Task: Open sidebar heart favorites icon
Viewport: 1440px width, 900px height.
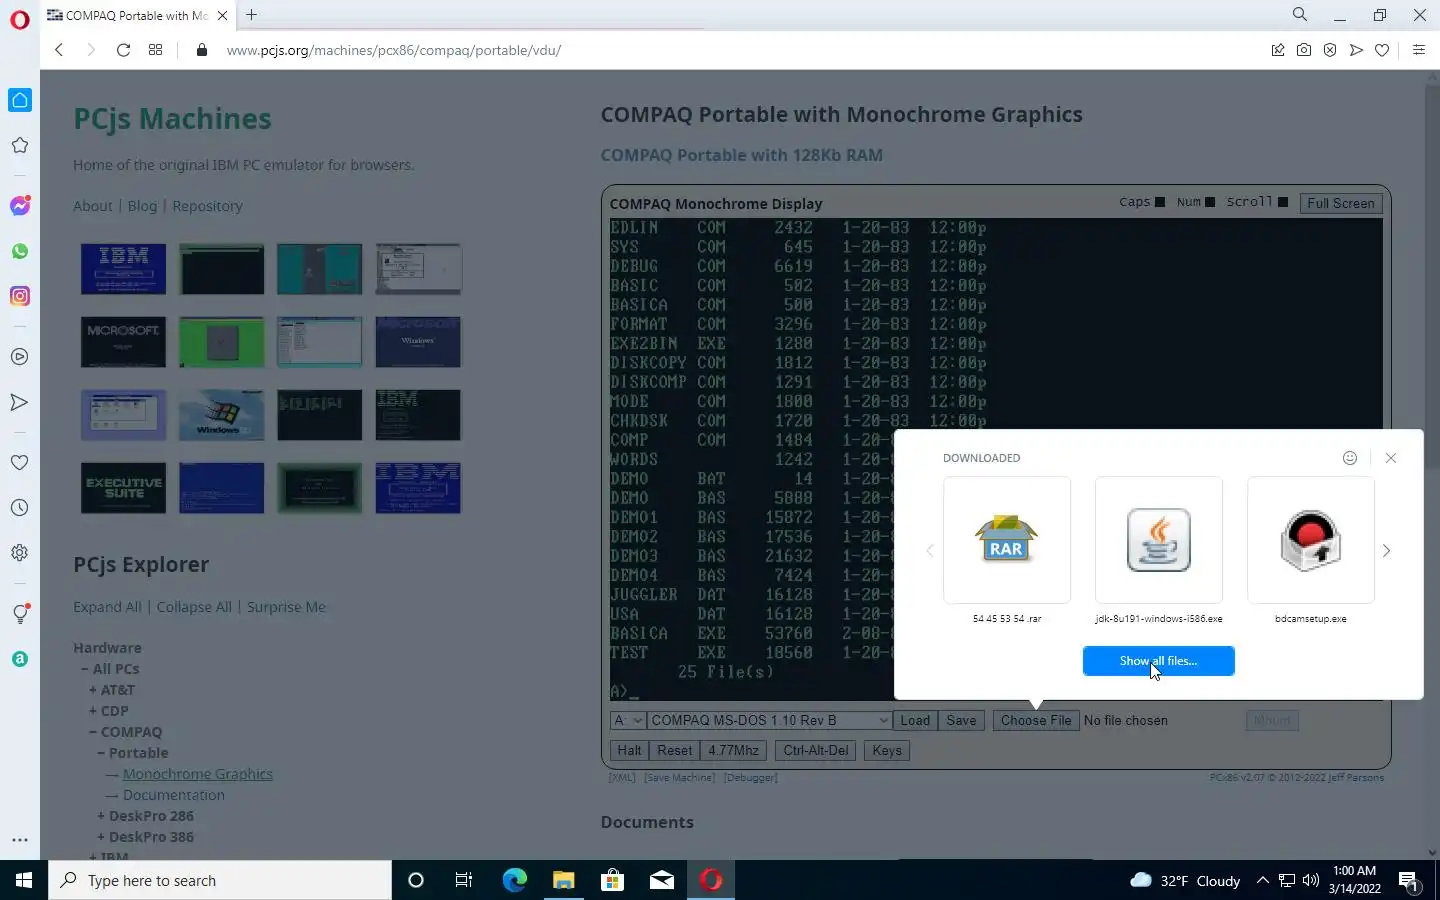Action: (x=20, y=462)
